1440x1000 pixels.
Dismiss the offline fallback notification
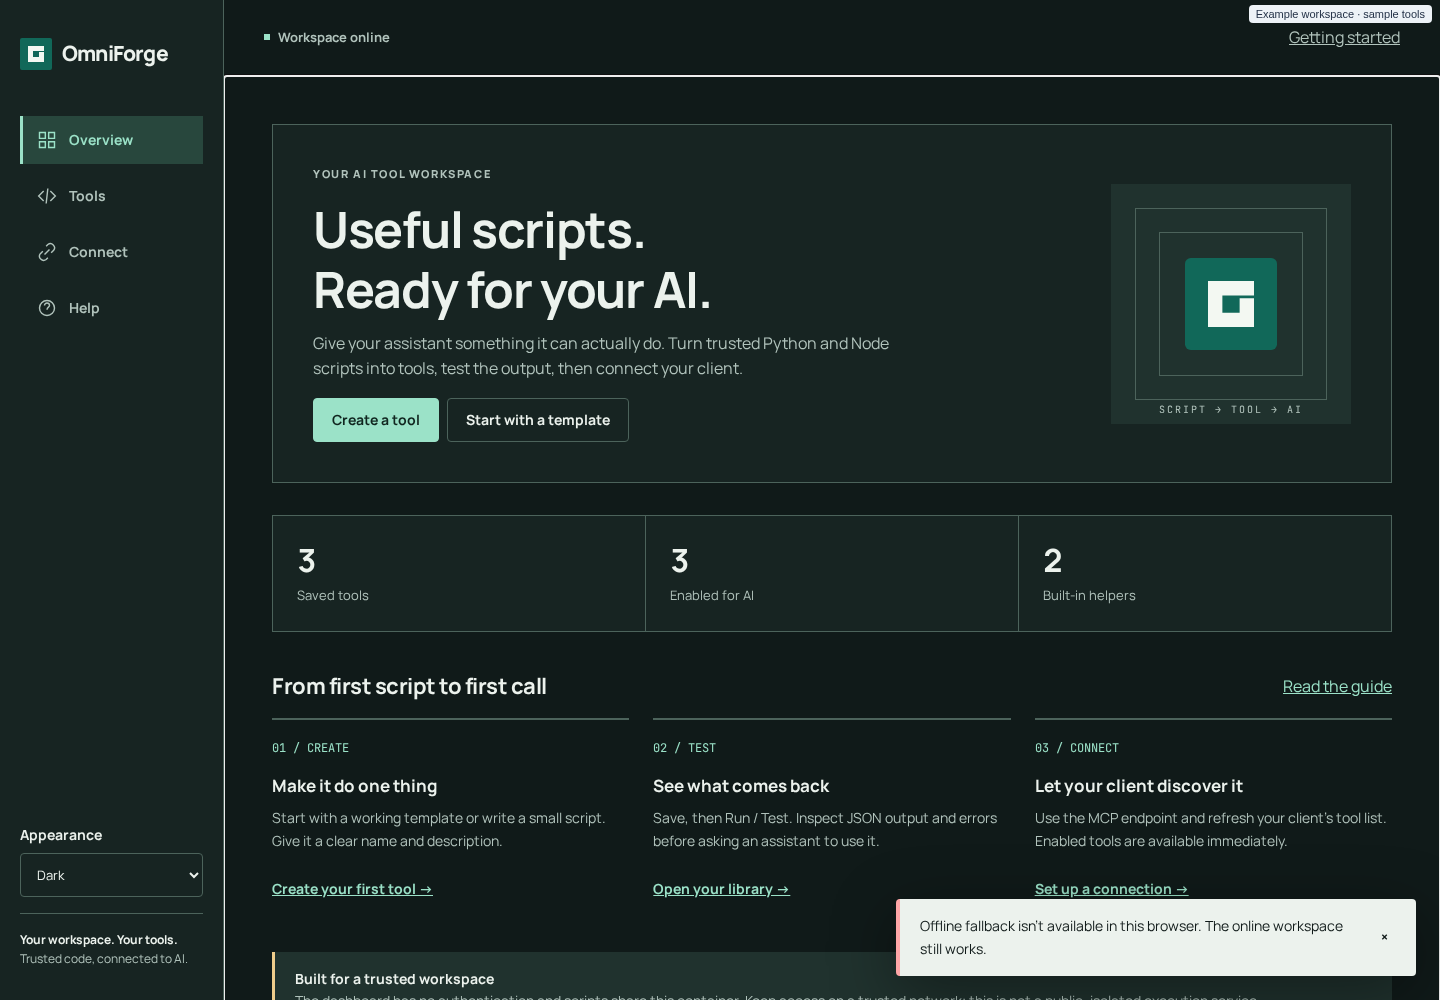click(1384, 937)
